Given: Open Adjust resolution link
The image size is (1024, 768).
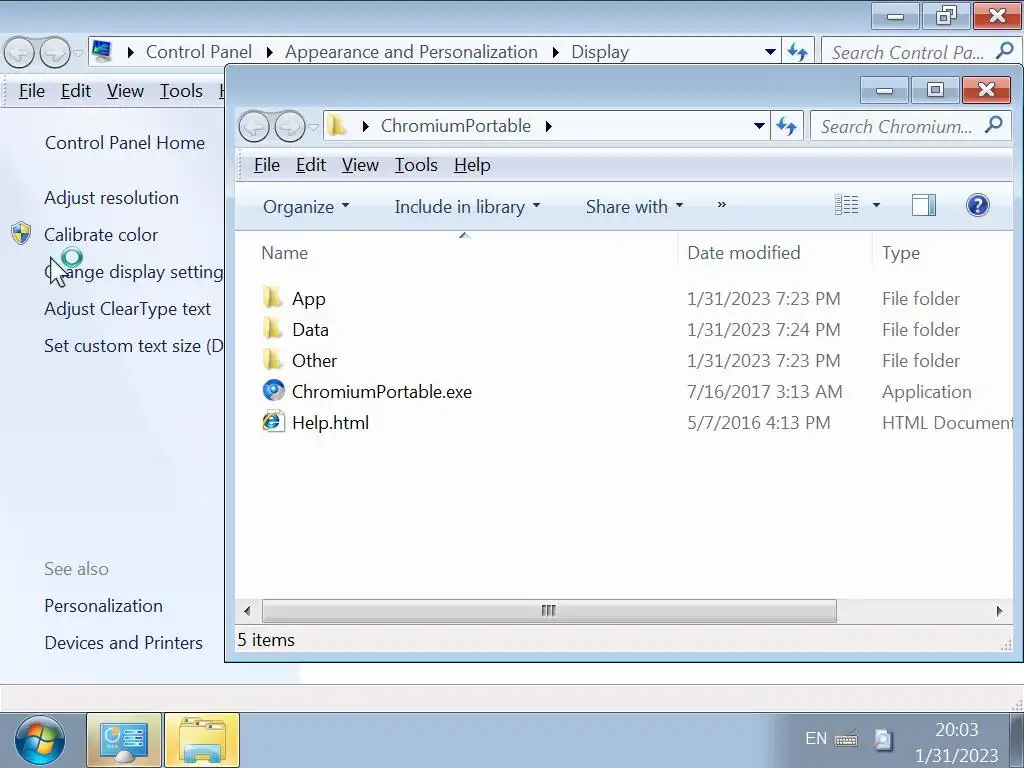Looking at the screenshot, I should 111,197.
